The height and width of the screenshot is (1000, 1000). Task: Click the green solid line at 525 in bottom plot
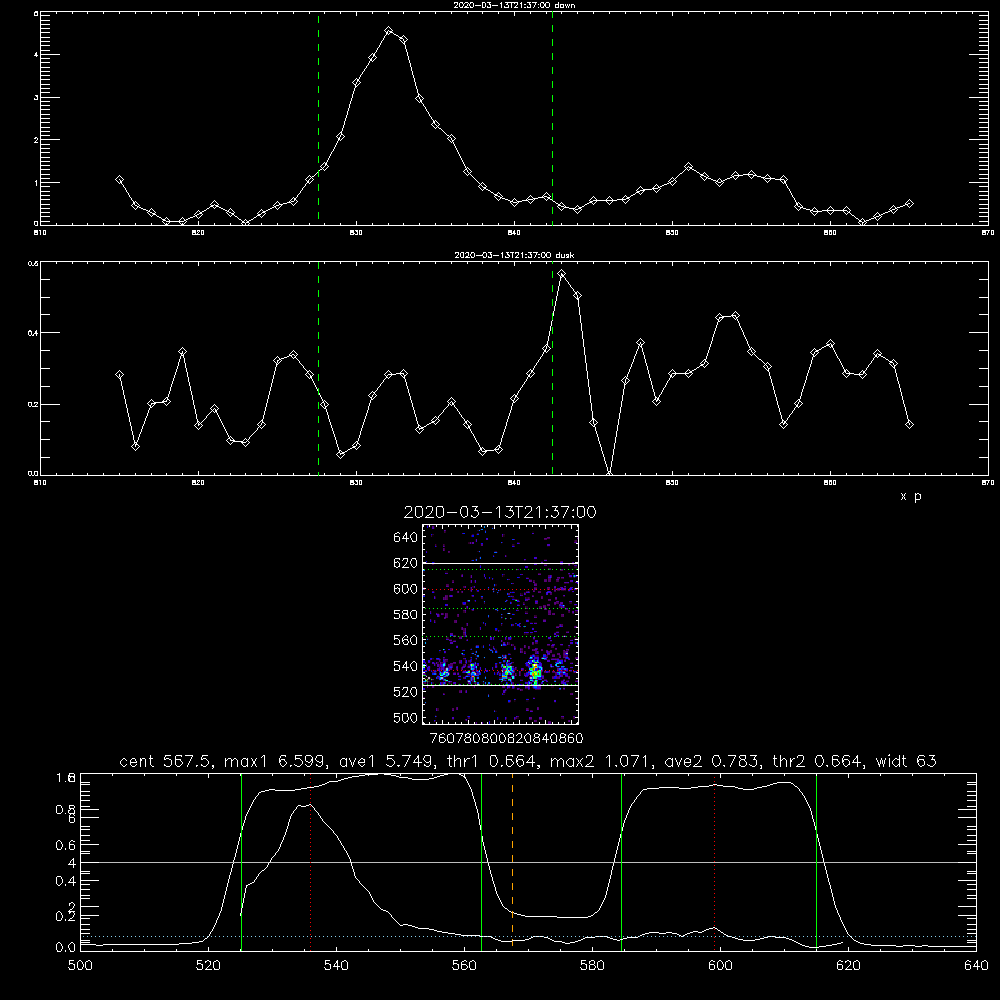click(241, 862)
